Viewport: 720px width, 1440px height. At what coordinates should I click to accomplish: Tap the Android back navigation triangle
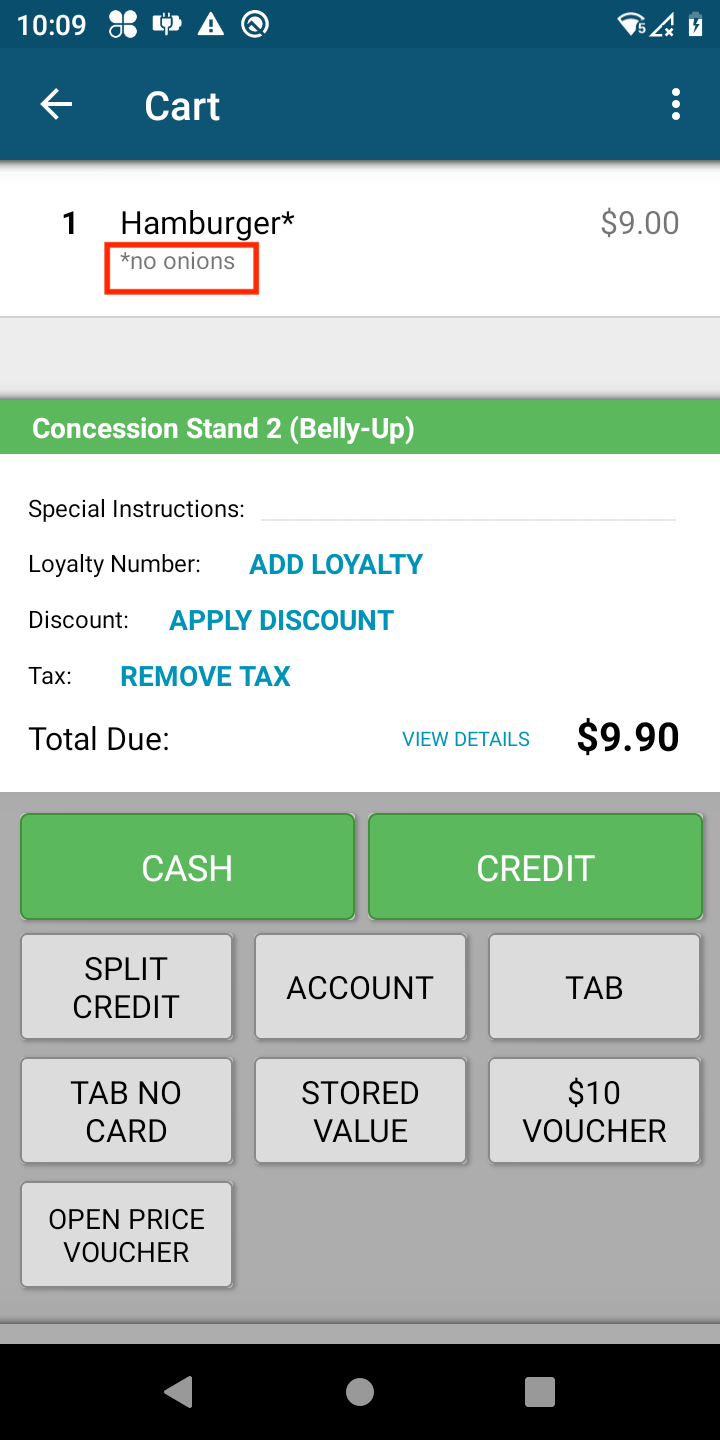point(179,1391)
